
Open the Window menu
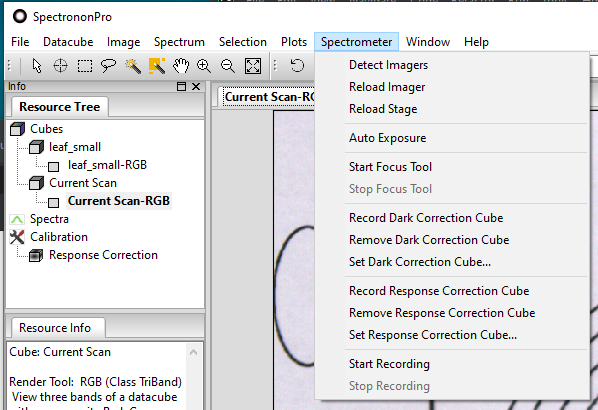(x=428, y=42)
